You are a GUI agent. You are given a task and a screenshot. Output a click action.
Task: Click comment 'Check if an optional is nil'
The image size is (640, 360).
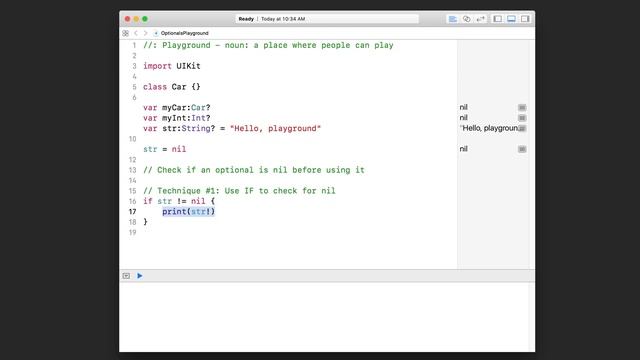coord(253,170)
